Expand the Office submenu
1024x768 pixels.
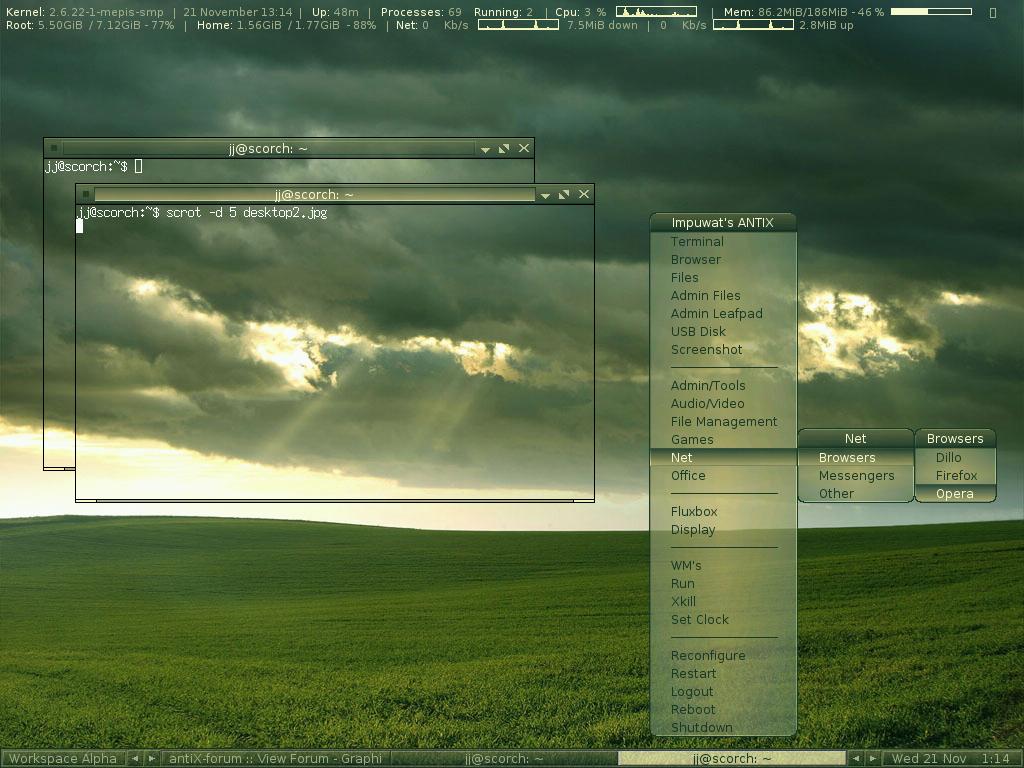point(724,476)
